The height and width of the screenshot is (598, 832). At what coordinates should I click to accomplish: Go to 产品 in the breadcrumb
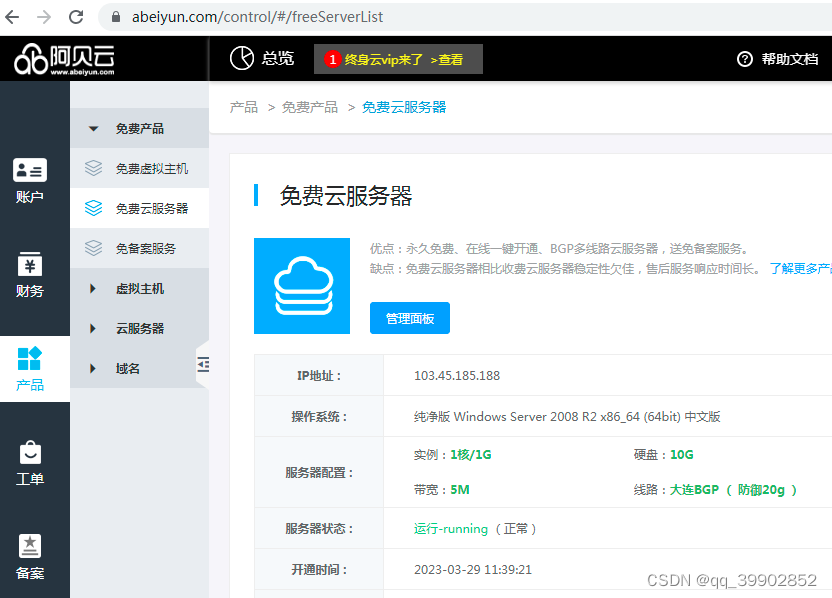click(244, 107)
